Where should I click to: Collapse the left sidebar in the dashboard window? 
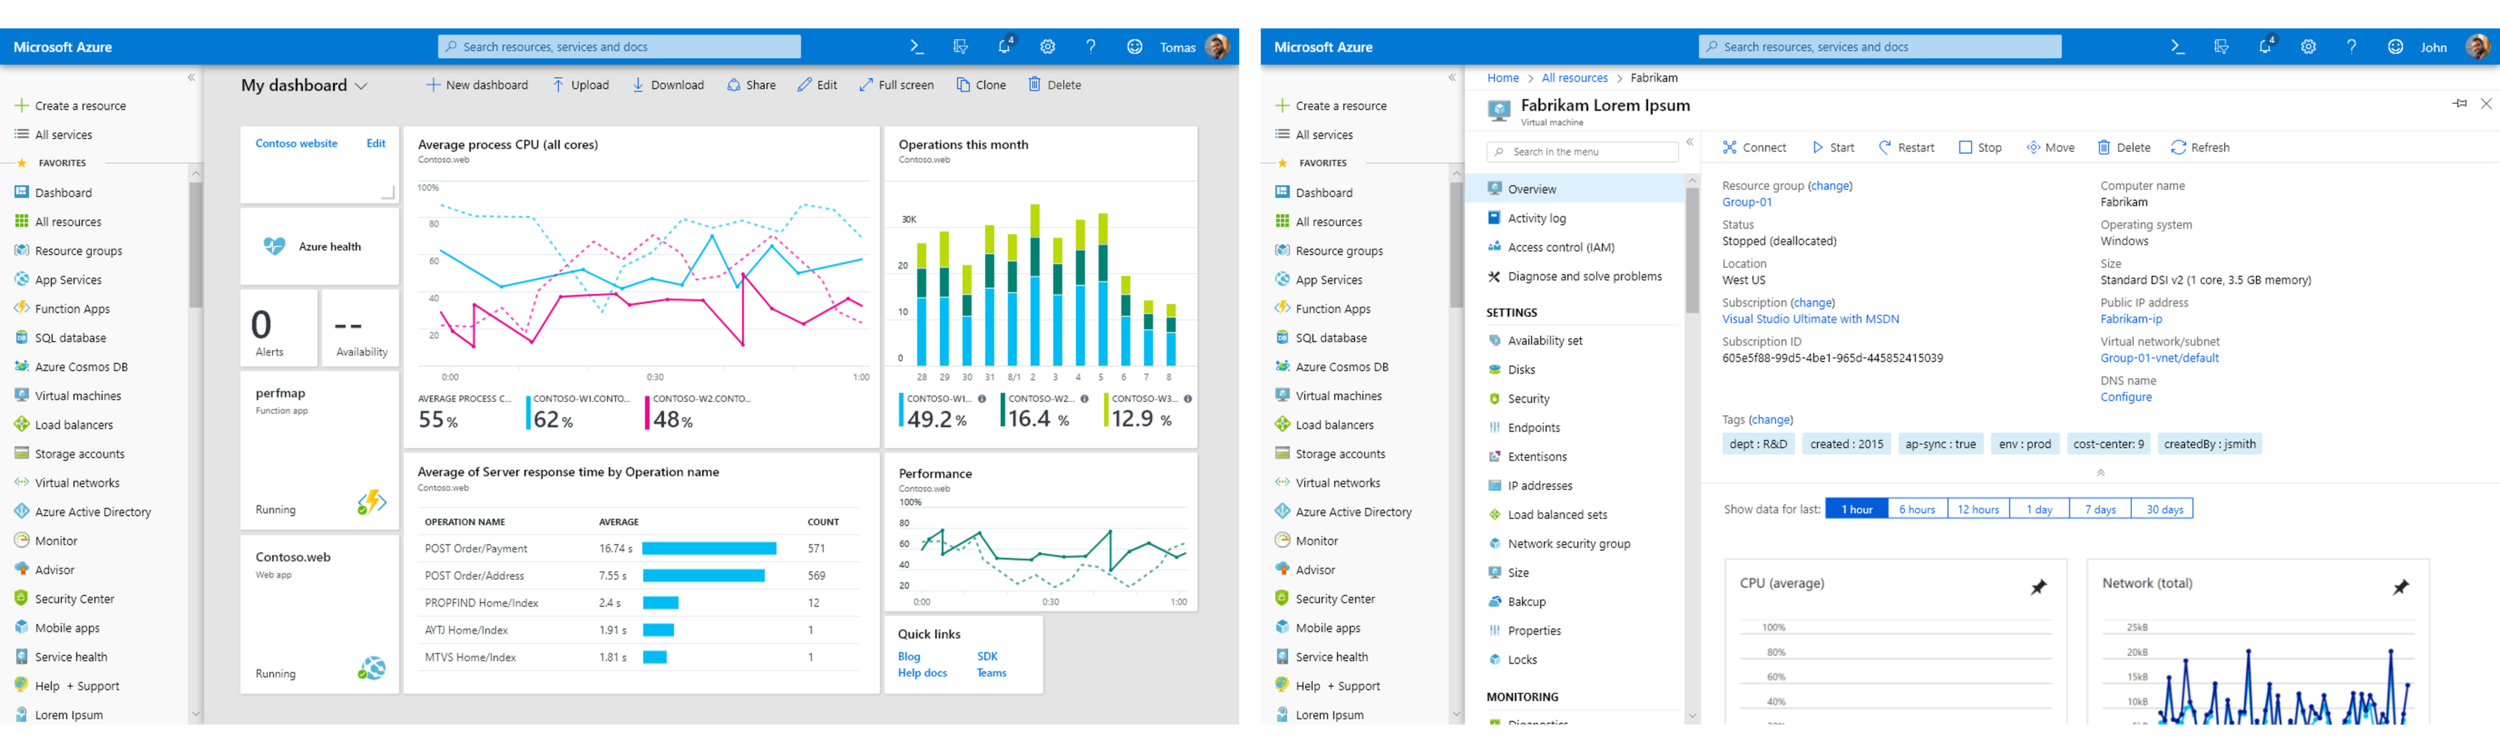click(191, 77)
